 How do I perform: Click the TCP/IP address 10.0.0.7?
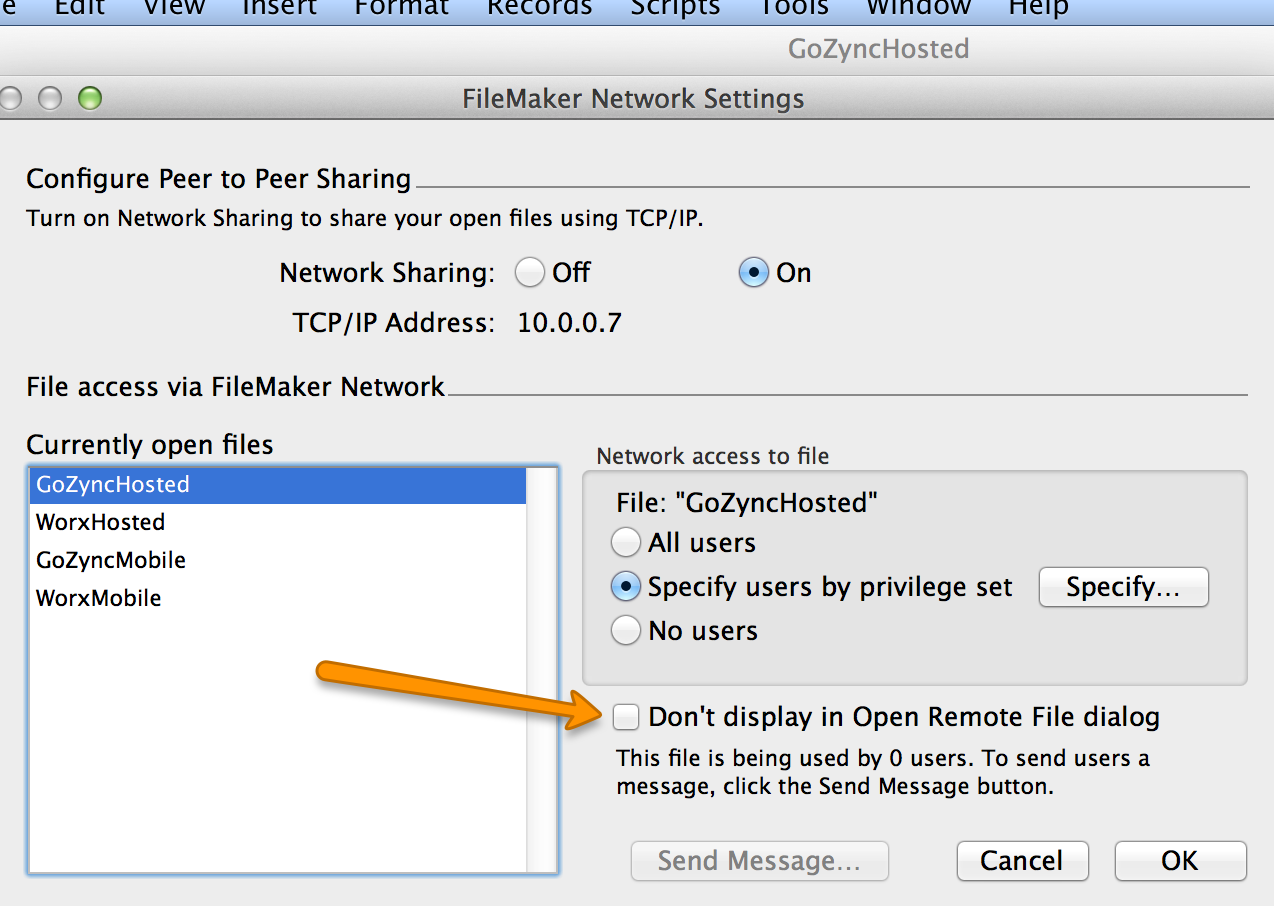(x=569, y=323)
